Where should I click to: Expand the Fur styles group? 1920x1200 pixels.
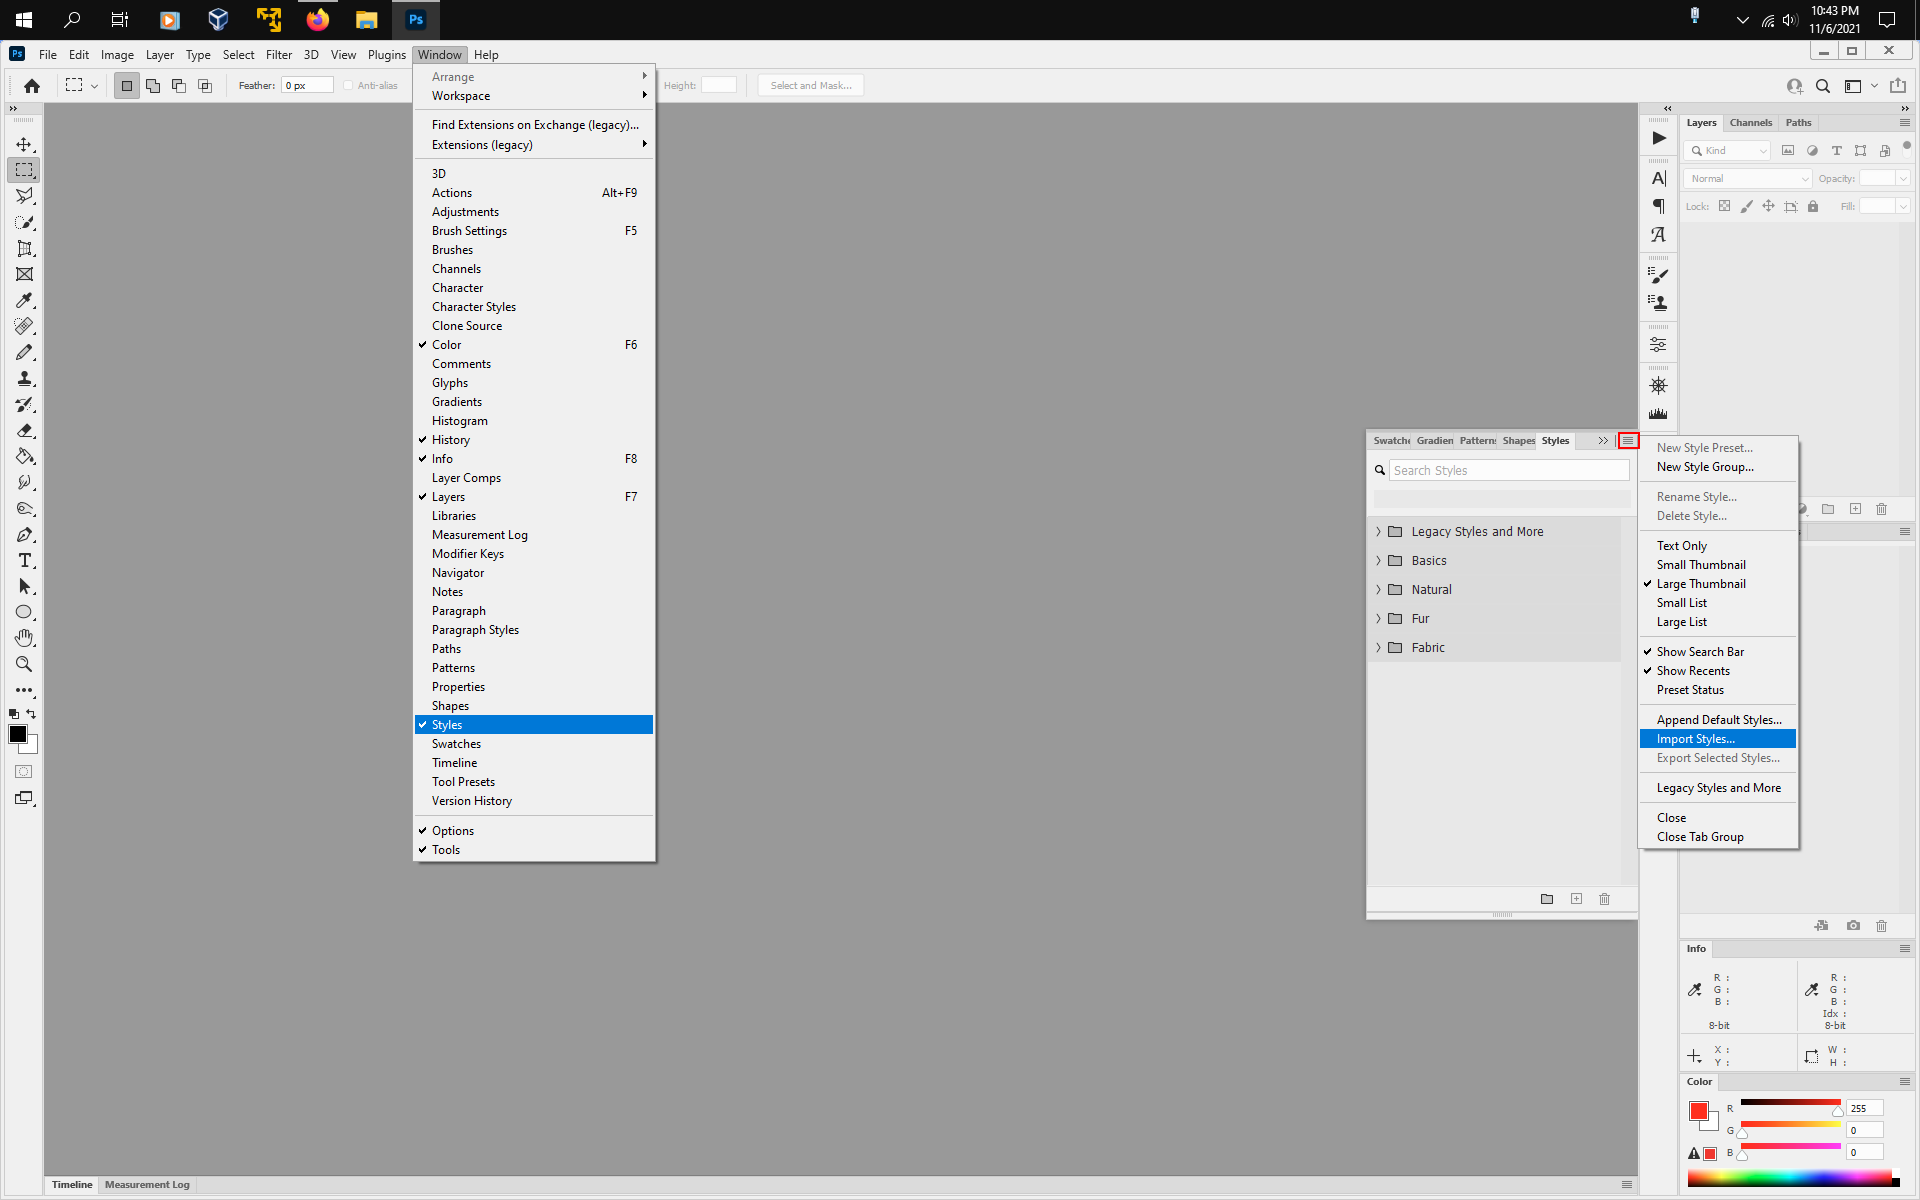tap(1378, 618)
